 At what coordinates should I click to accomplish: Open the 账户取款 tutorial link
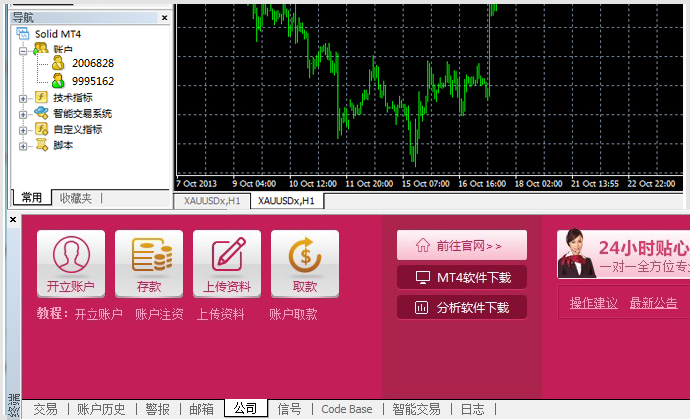[293, 314]
